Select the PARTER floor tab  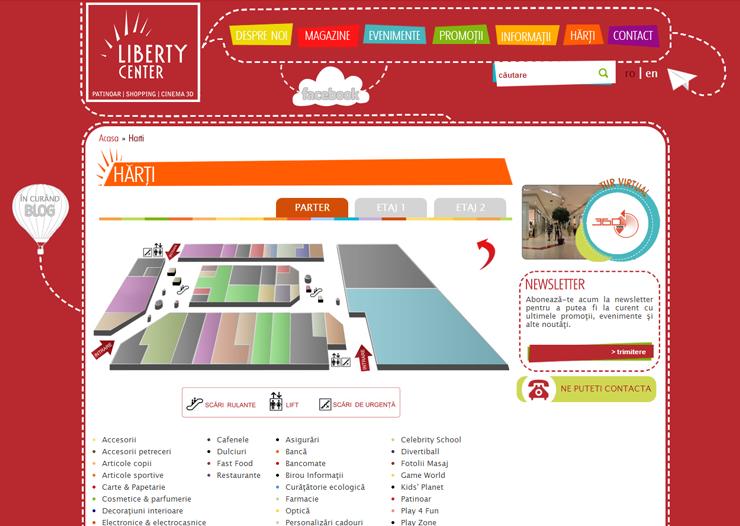coord(312,208)
